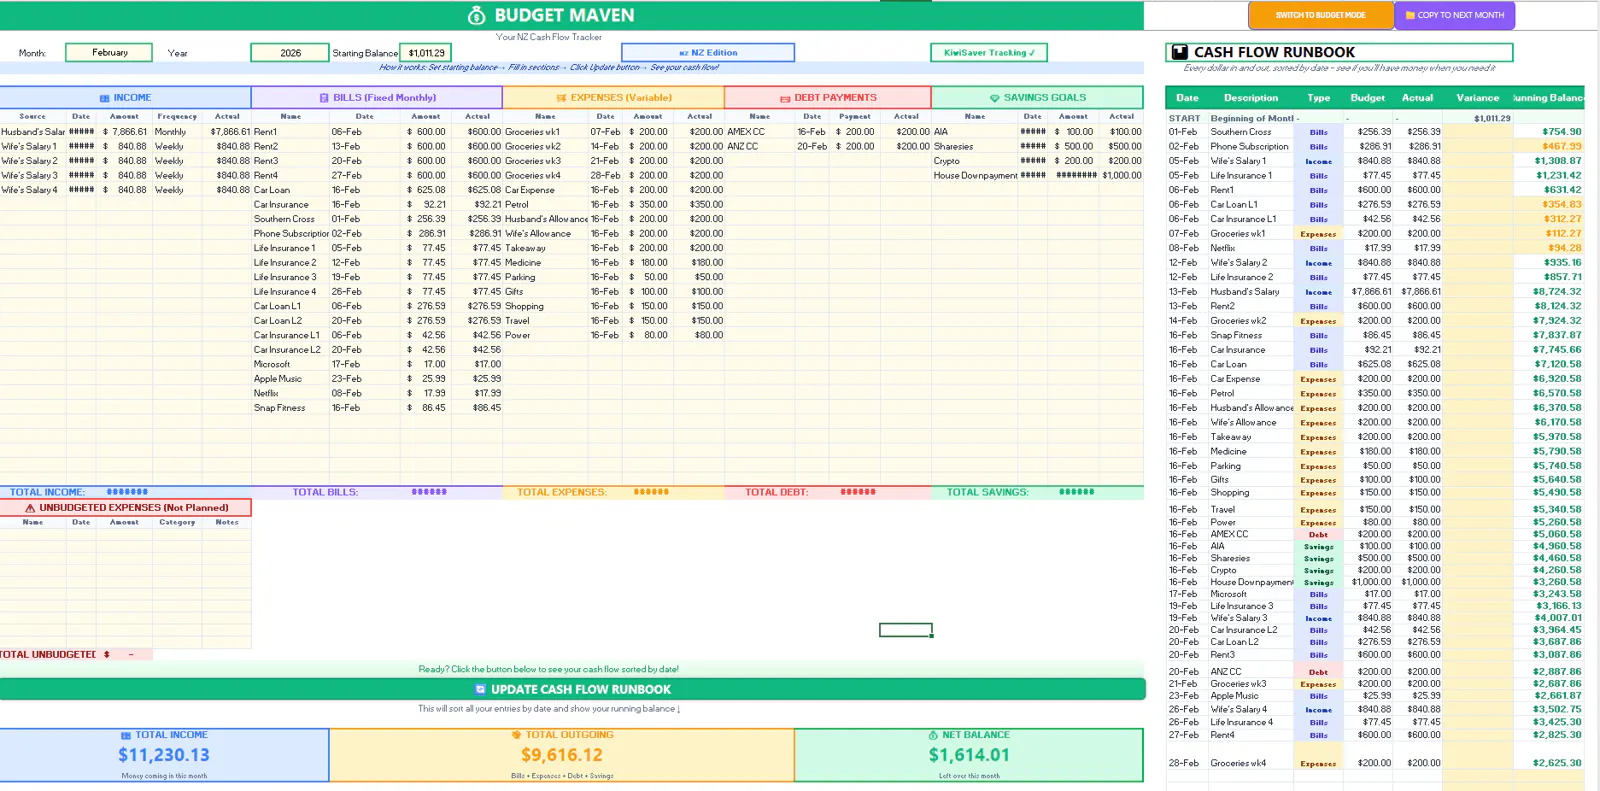Click the Copy To Next Month button
1600x791 pixels.
tap(1455, 15)
